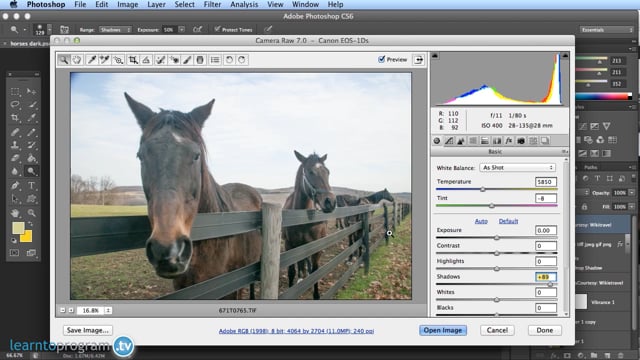Click the Done button

click(x=544, y=330)
